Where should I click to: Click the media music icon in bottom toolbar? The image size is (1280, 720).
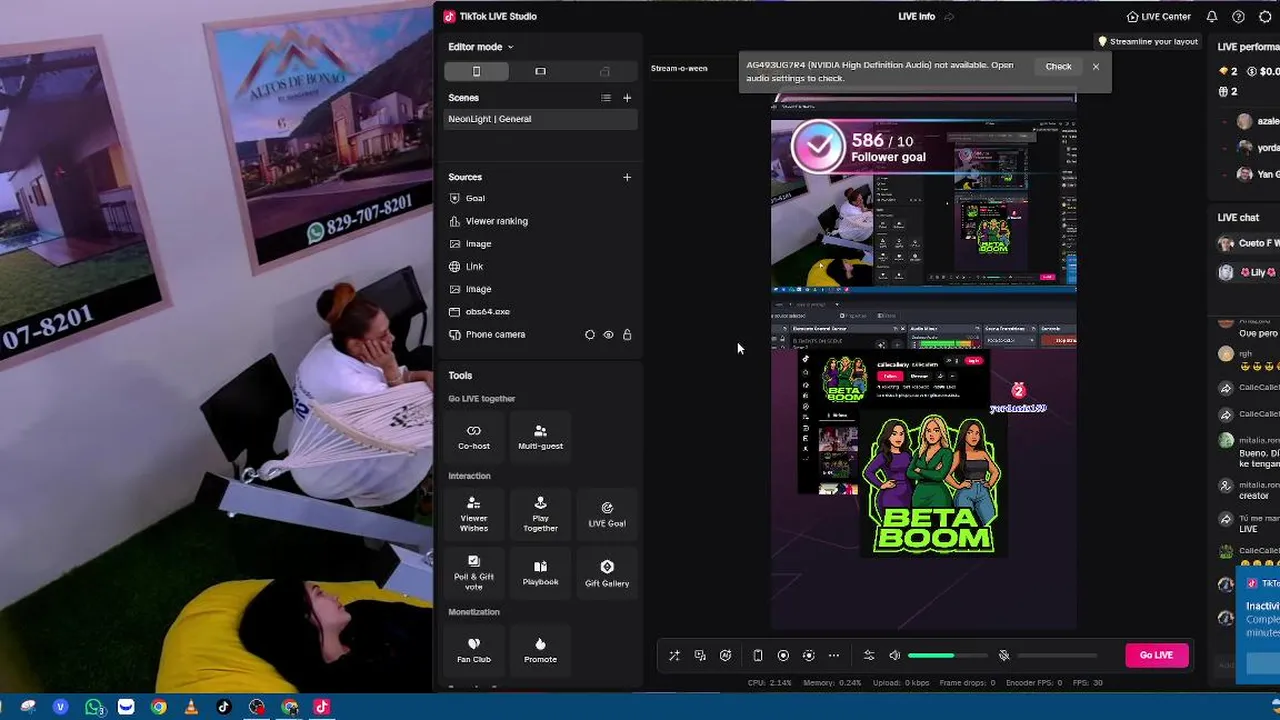tap(700, 656)
